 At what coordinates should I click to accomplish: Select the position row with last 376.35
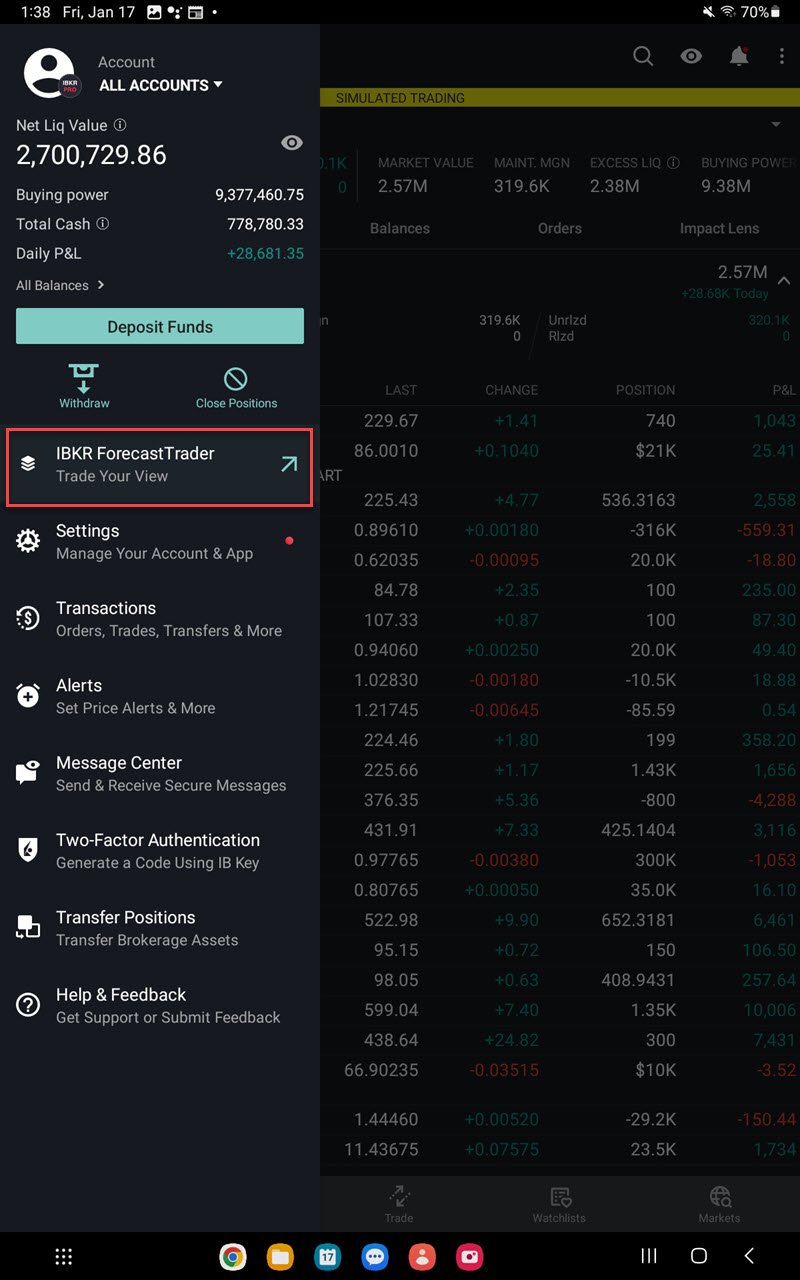point(560,800)
